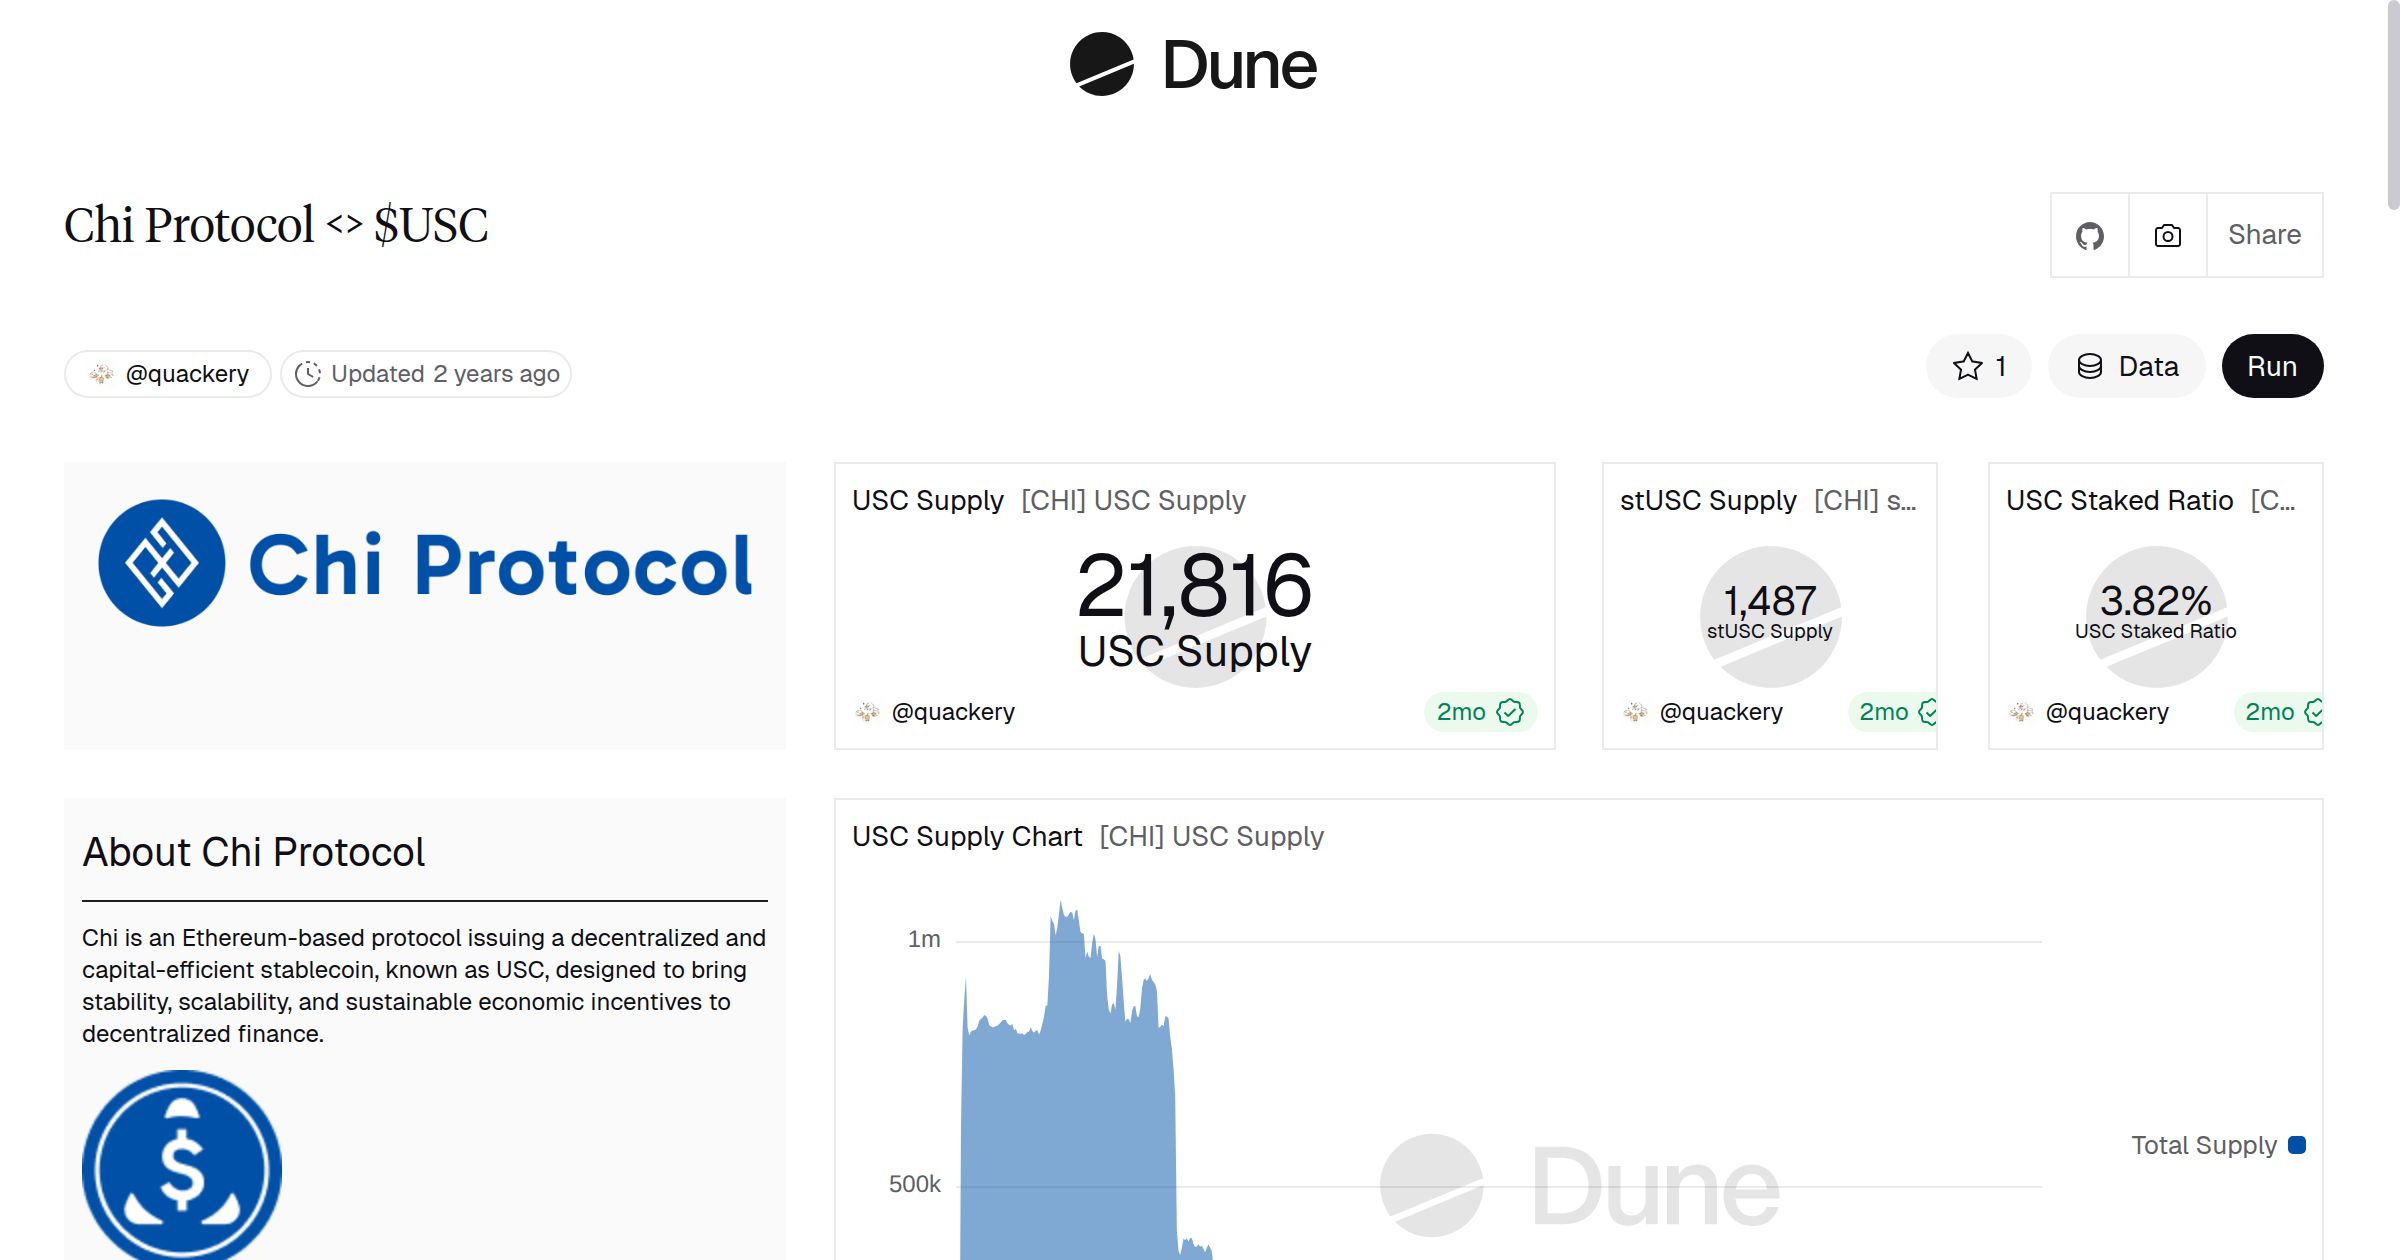Star the dashboard using the star toggle
2400x1260 pixels.
[x=1968, y=366]
